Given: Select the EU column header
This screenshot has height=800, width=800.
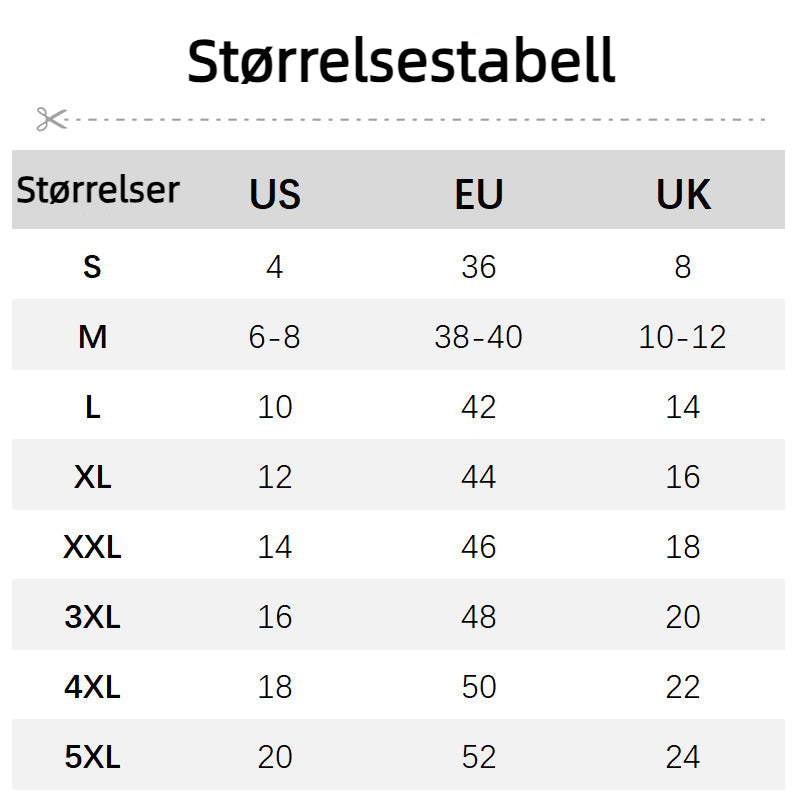Looking at the screenshot, I should point(479,194).
